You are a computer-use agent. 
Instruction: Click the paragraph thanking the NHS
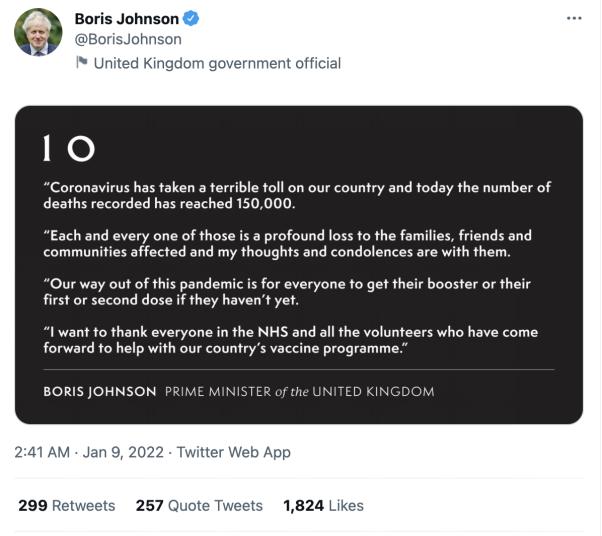pyautogui.click(x=290, y=339)
